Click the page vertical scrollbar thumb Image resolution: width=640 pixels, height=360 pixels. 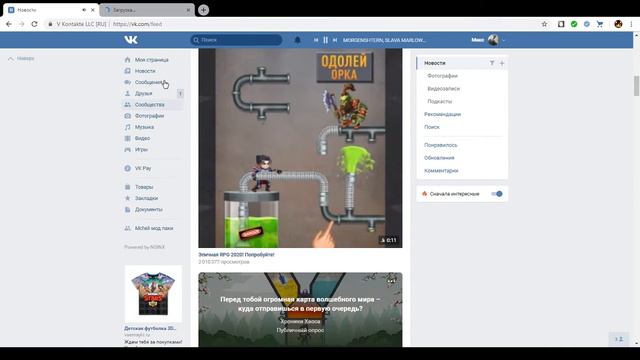[636, 86]
